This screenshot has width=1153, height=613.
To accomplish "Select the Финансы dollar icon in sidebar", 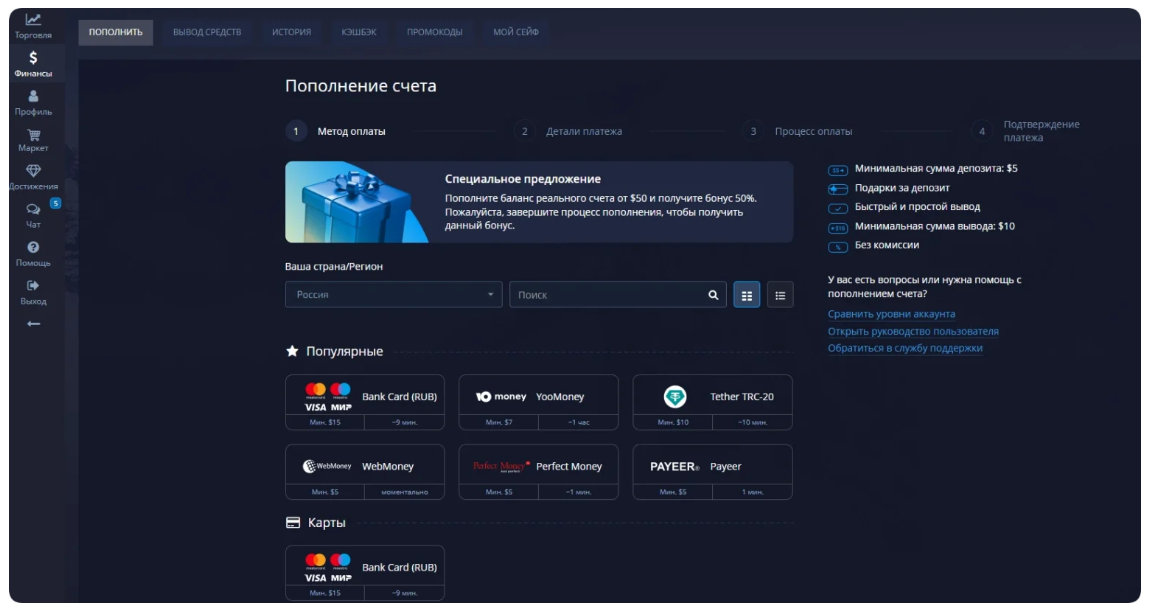I will pyautogui.click(x=33, y=57).
